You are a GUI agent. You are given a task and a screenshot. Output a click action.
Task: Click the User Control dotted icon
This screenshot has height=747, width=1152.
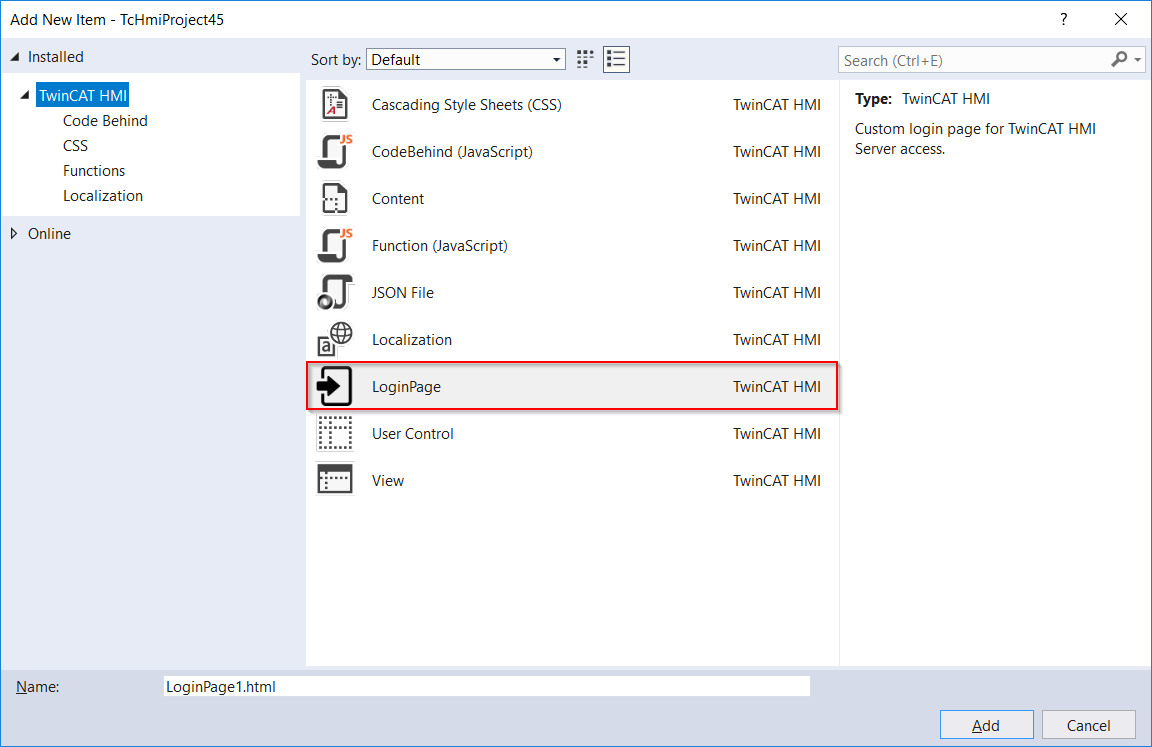[335, 433]
